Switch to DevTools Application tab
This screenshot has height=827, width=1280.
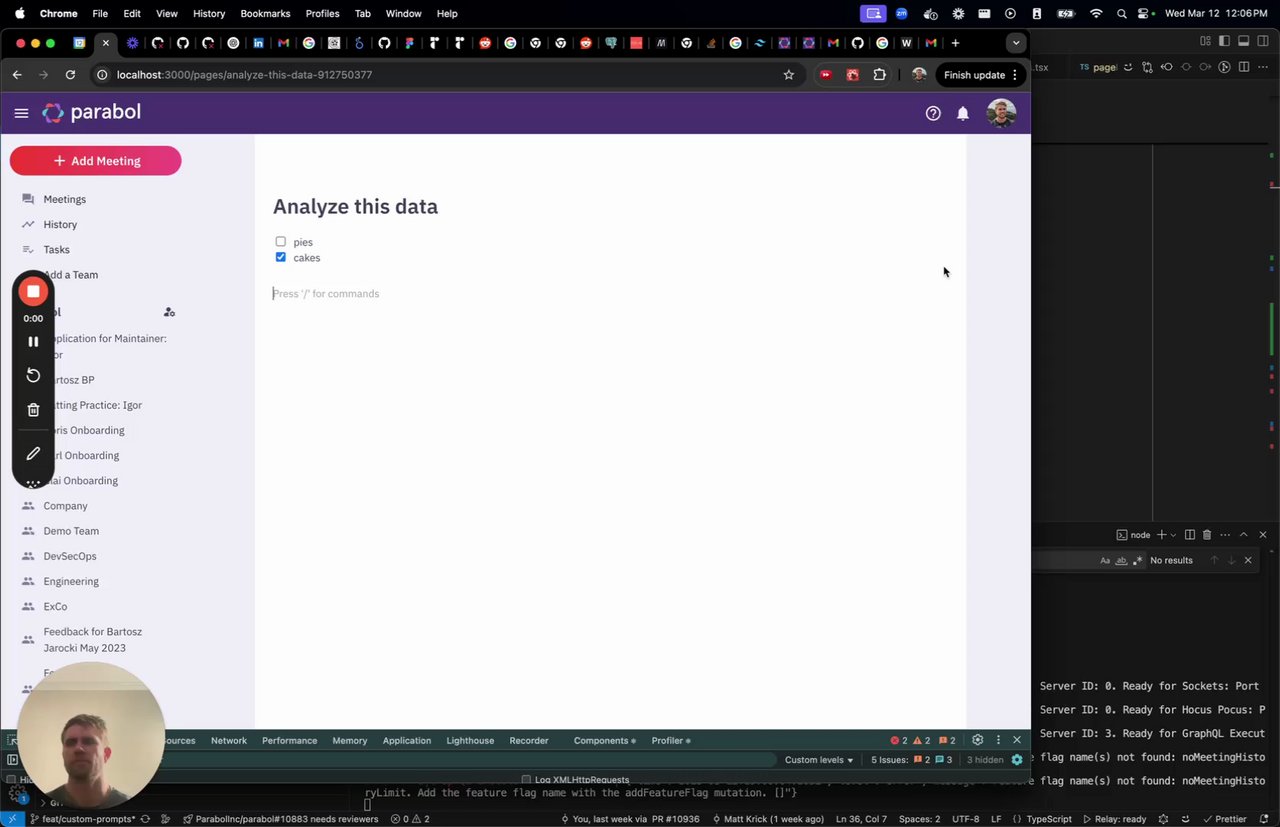click(407, 740)
